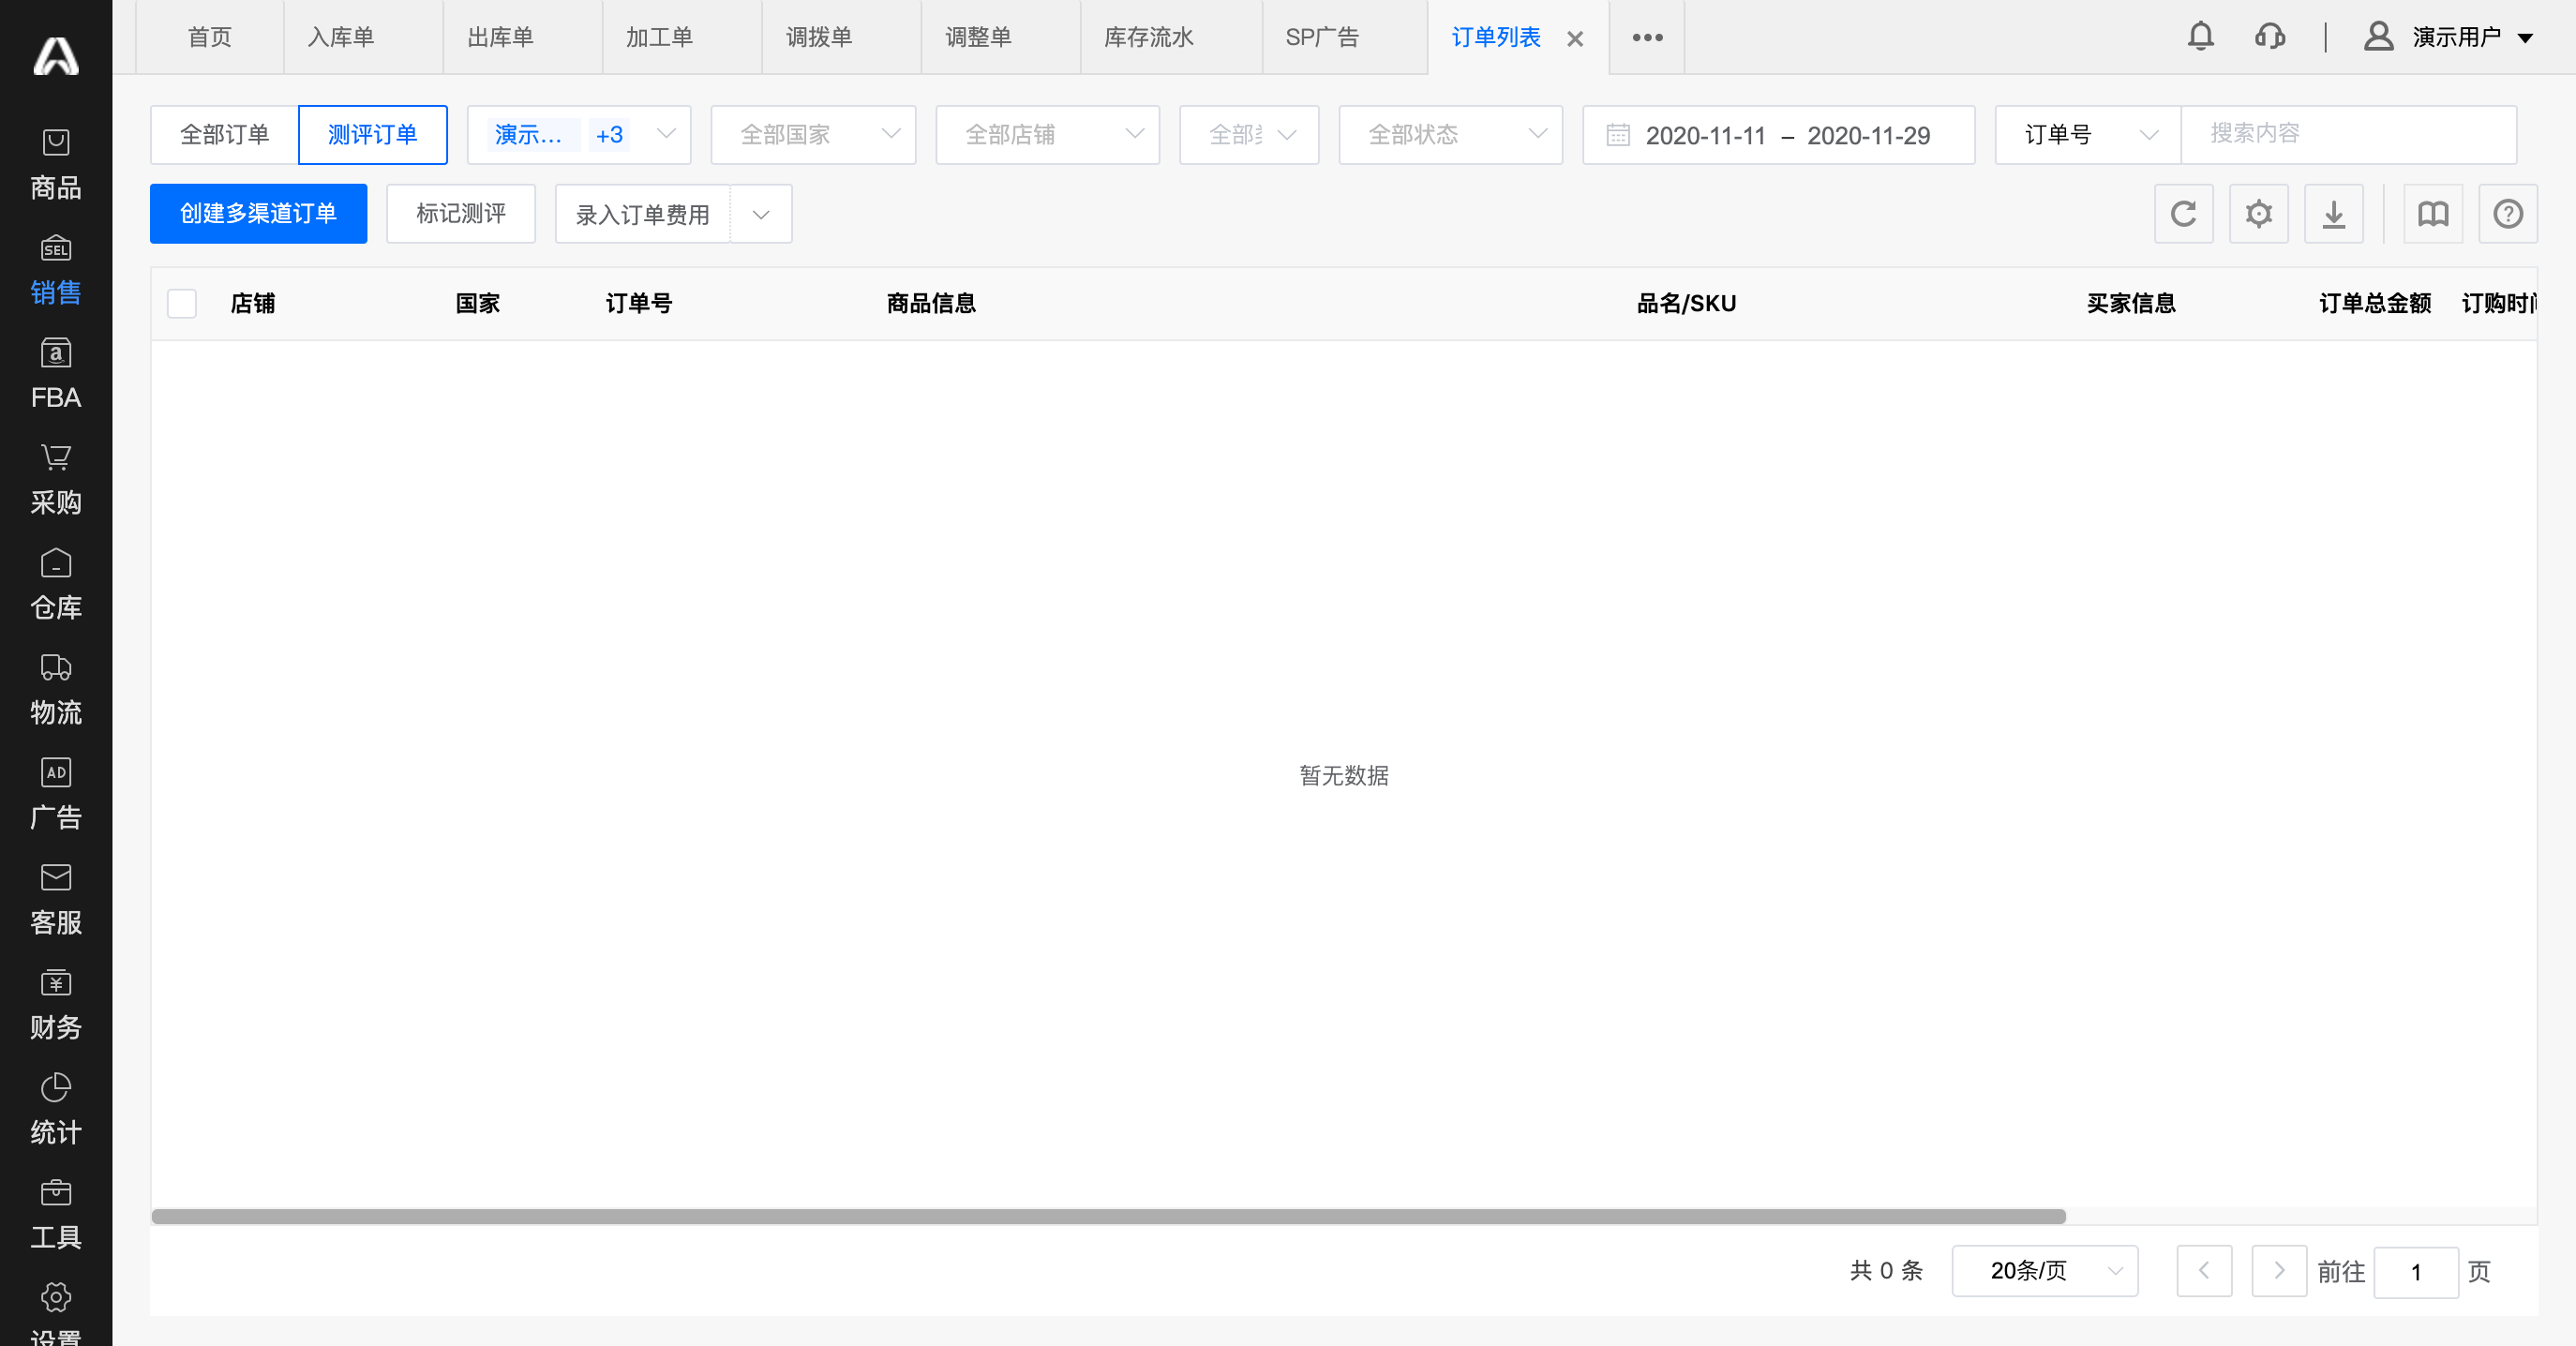This screenshot has height=1346, width=2576.
Task: Click the question mark help icon
Action: [2507, 214]
